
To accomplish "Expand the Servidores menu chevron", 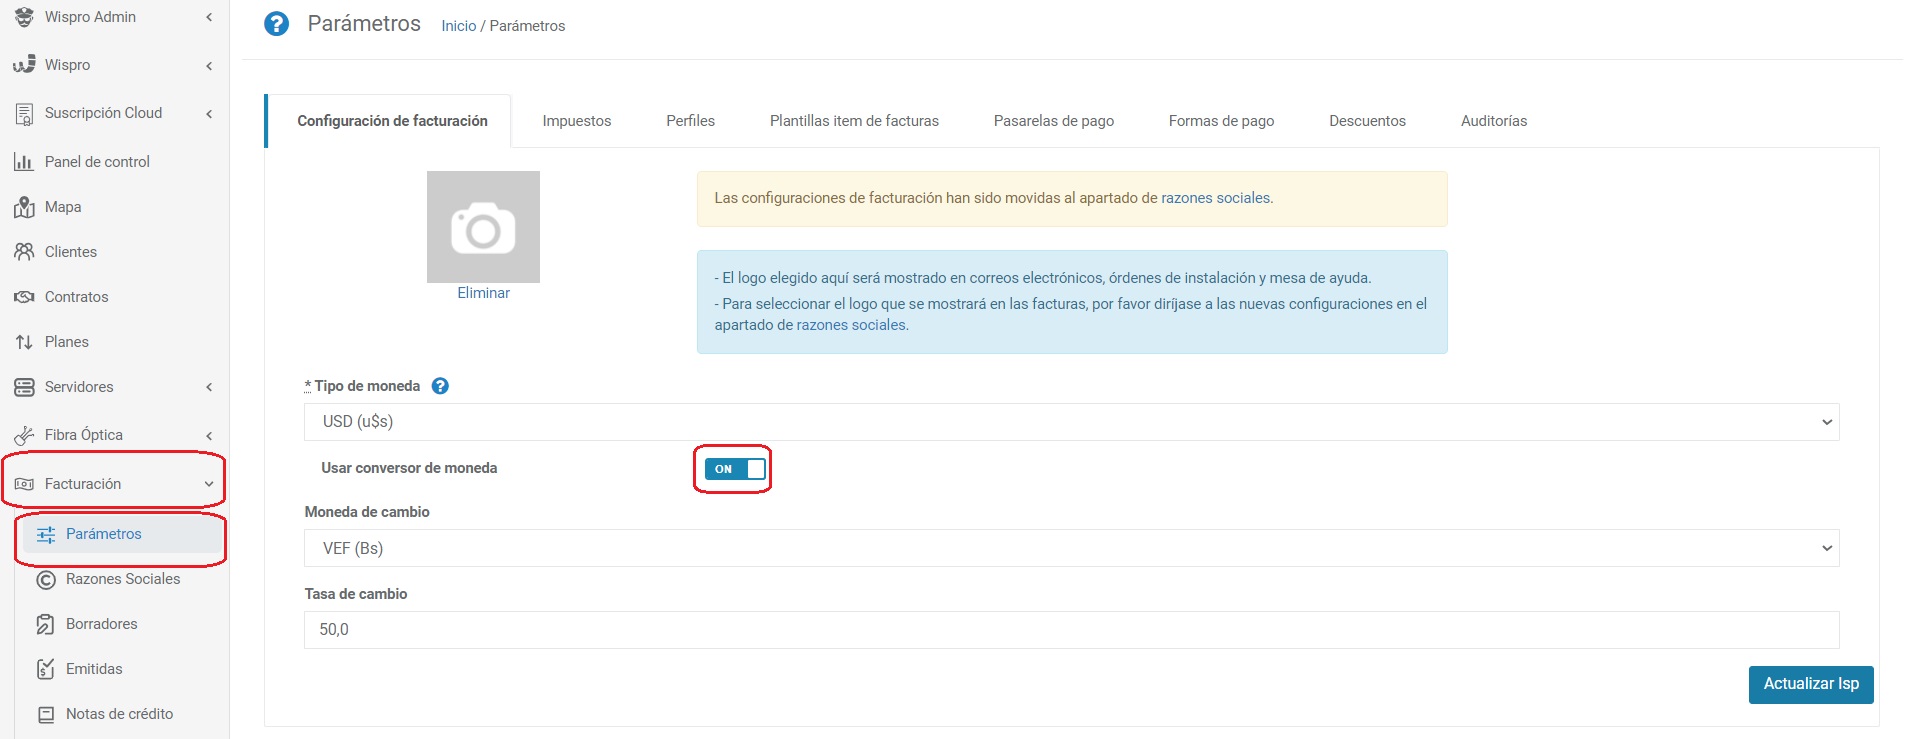I will click(x=209, y=387).
